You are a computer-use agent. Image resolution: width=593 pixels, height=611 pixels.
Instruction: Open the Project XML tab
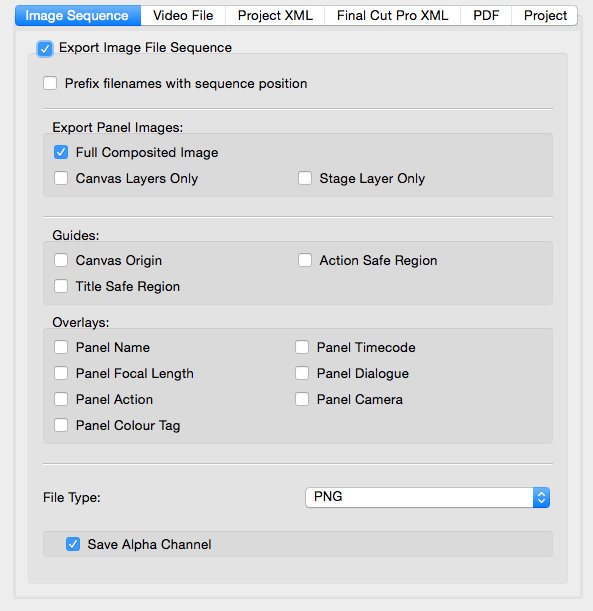click(x=275, y=16)
